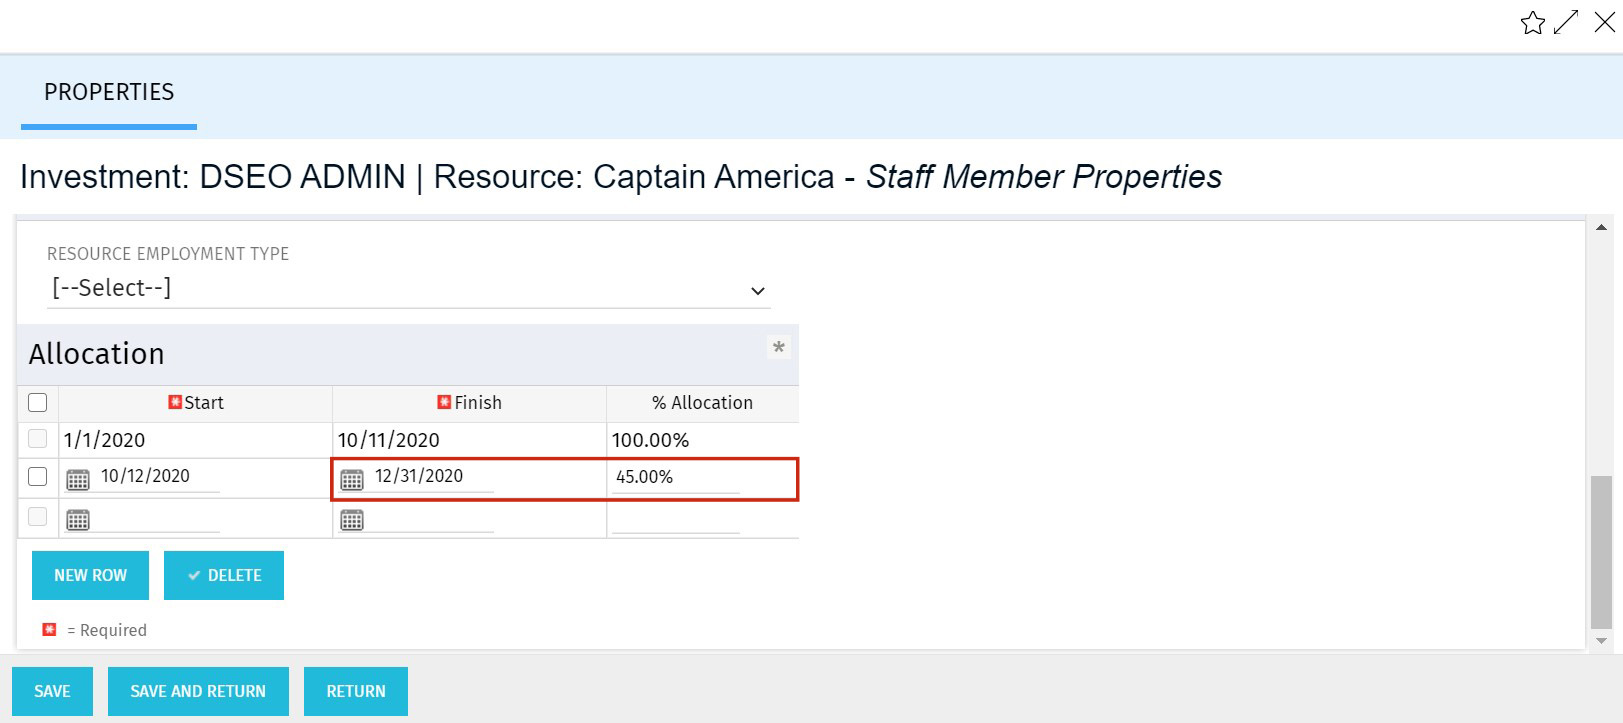Click the New Row button
This screenshot has width=1623, height=723.
[90, 576]
